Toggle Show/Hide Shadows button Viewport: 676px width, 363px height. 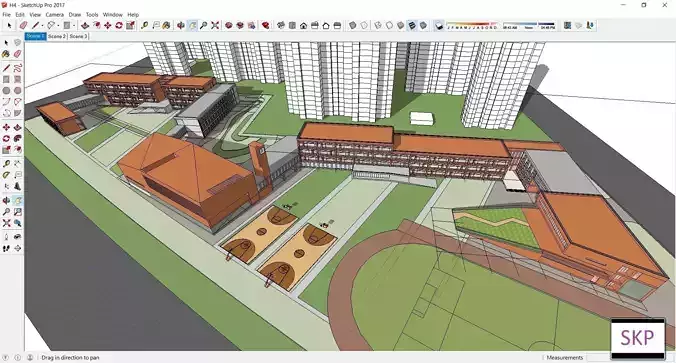click(438, 25)
